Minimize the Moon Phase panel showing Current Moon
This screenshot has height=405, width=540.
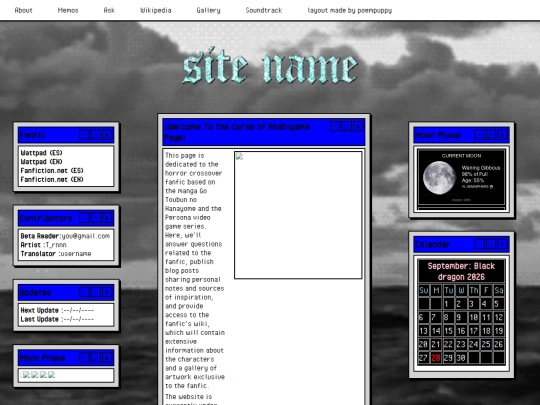coord(479,135)
